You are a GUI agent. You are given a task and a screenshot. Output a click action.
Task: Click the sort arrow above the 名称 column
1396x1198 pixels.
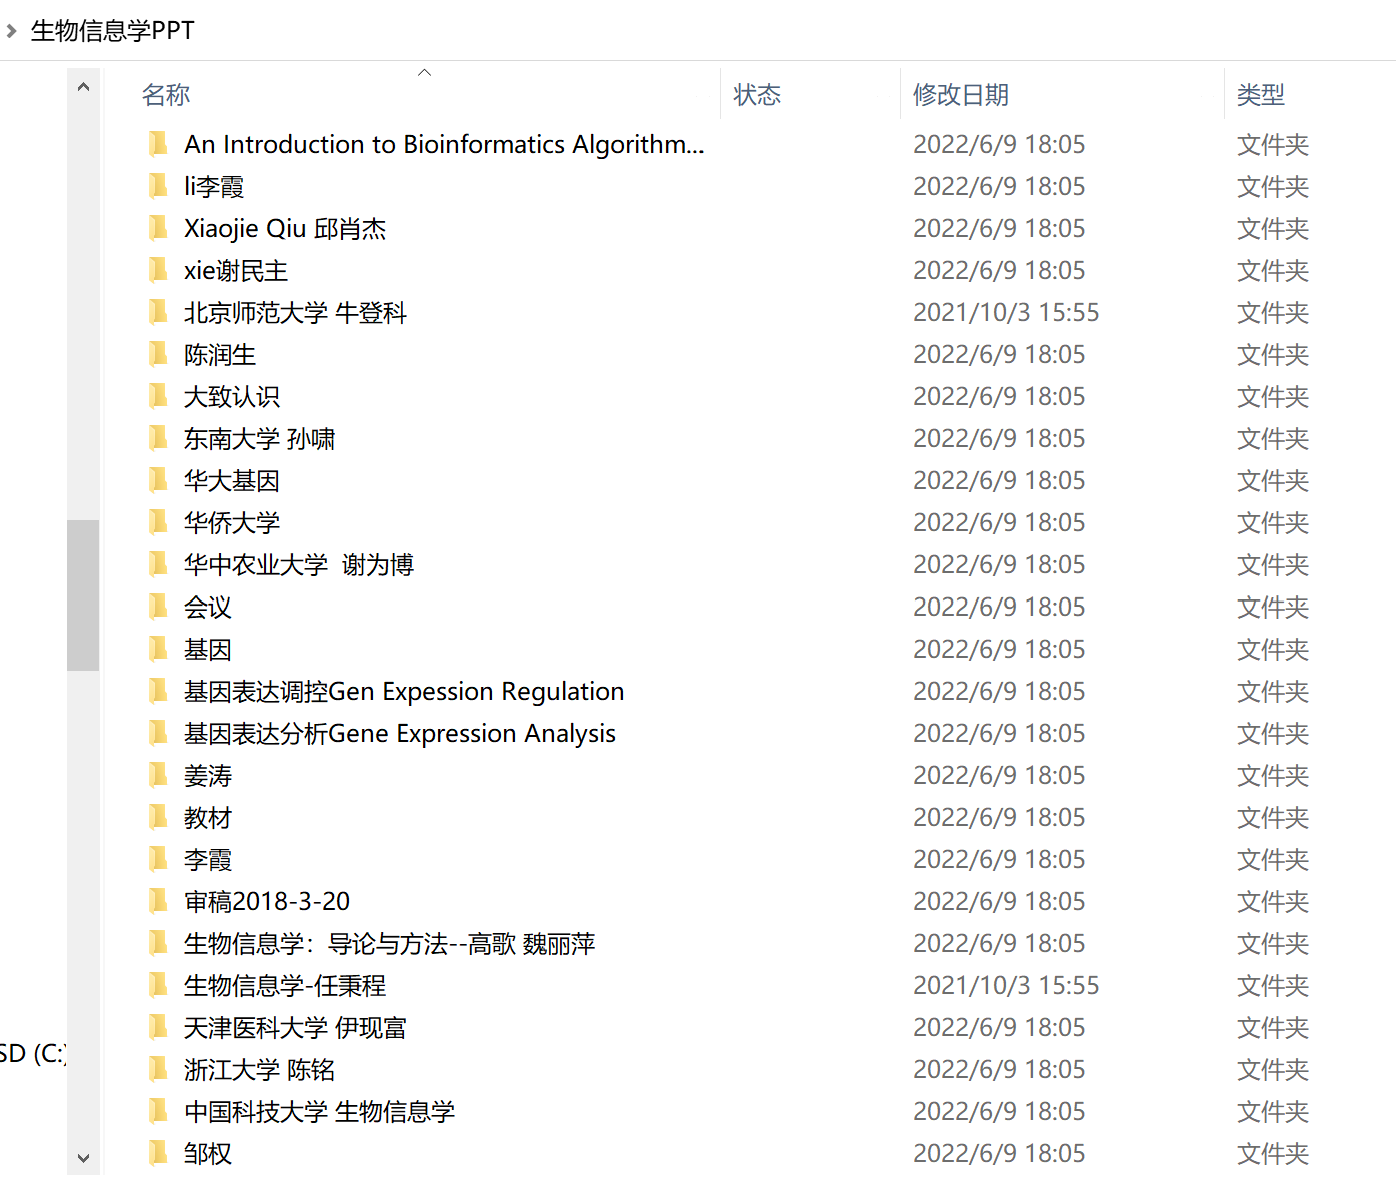(424, 72)
